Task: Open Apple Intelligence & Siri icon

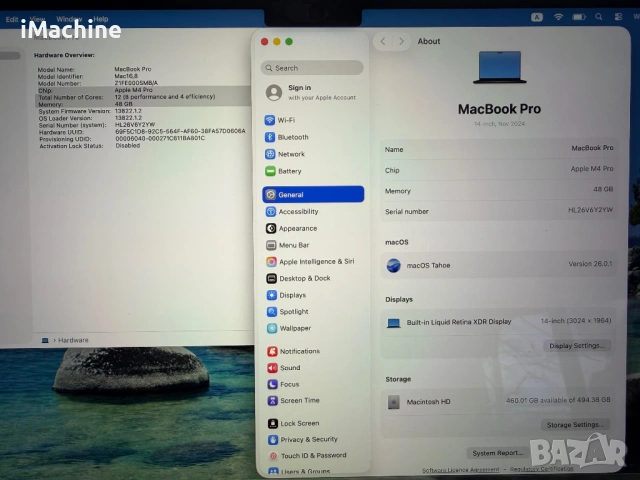Action: [271, 262]
